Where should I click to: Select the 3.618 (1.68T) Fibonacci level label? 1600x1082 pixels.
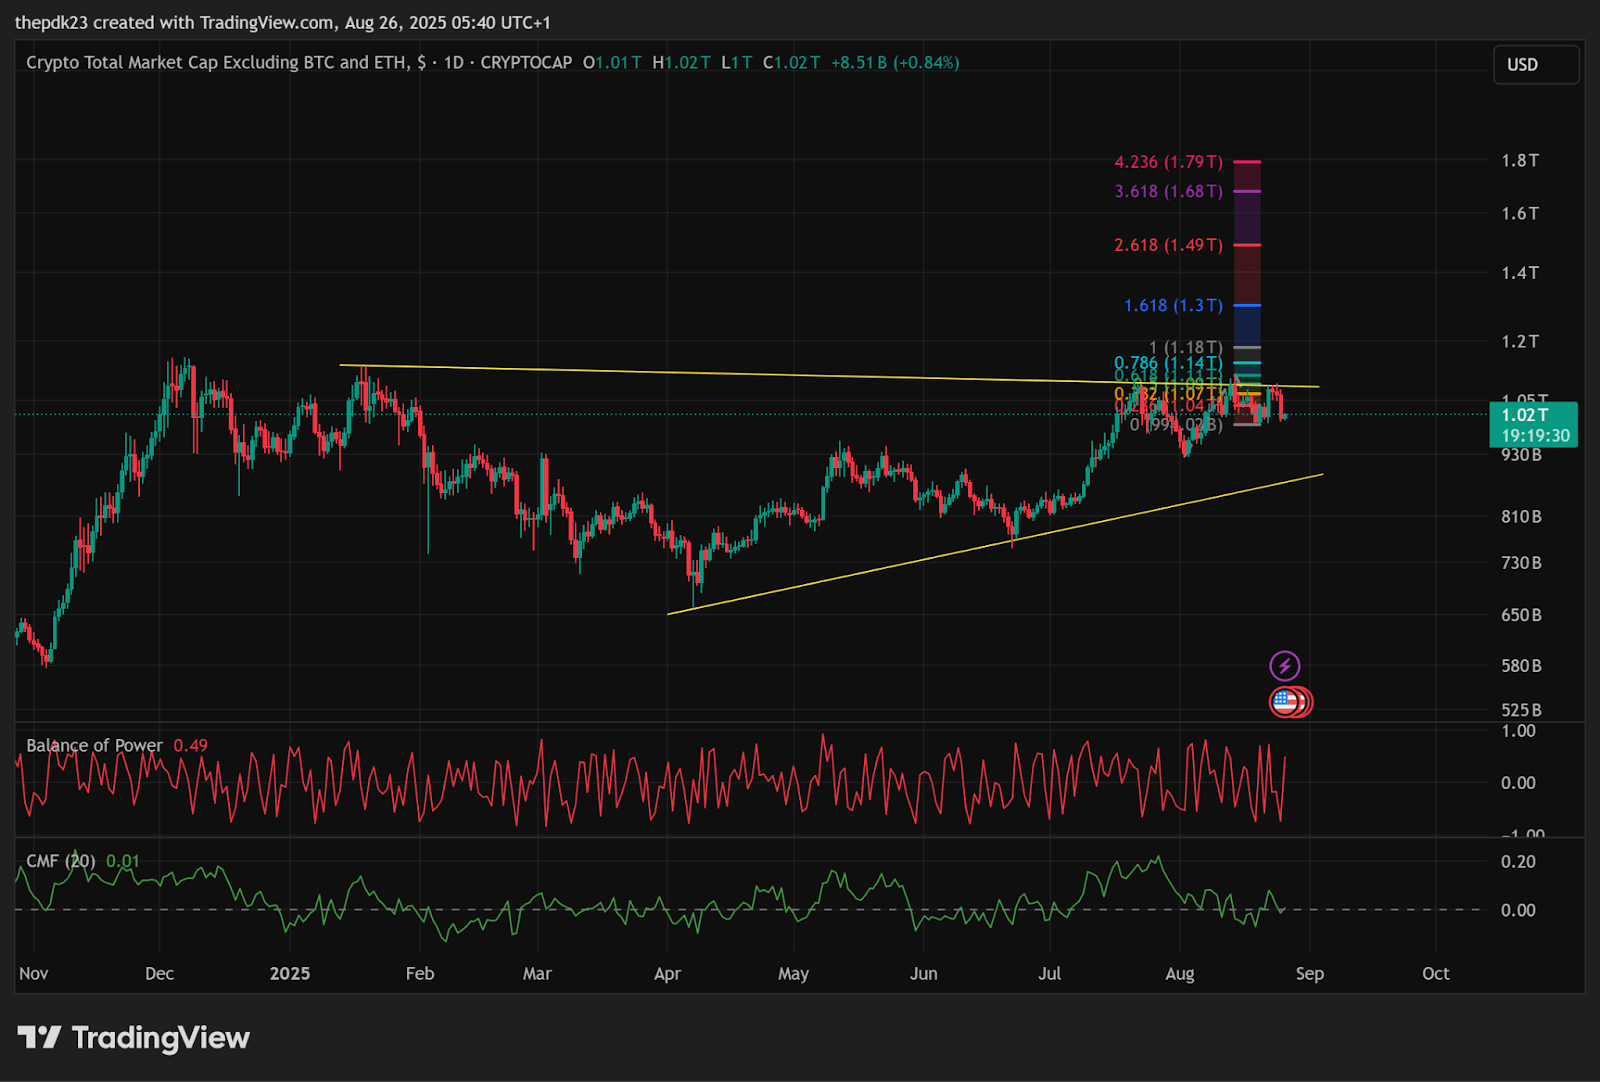click(1168, 191)
